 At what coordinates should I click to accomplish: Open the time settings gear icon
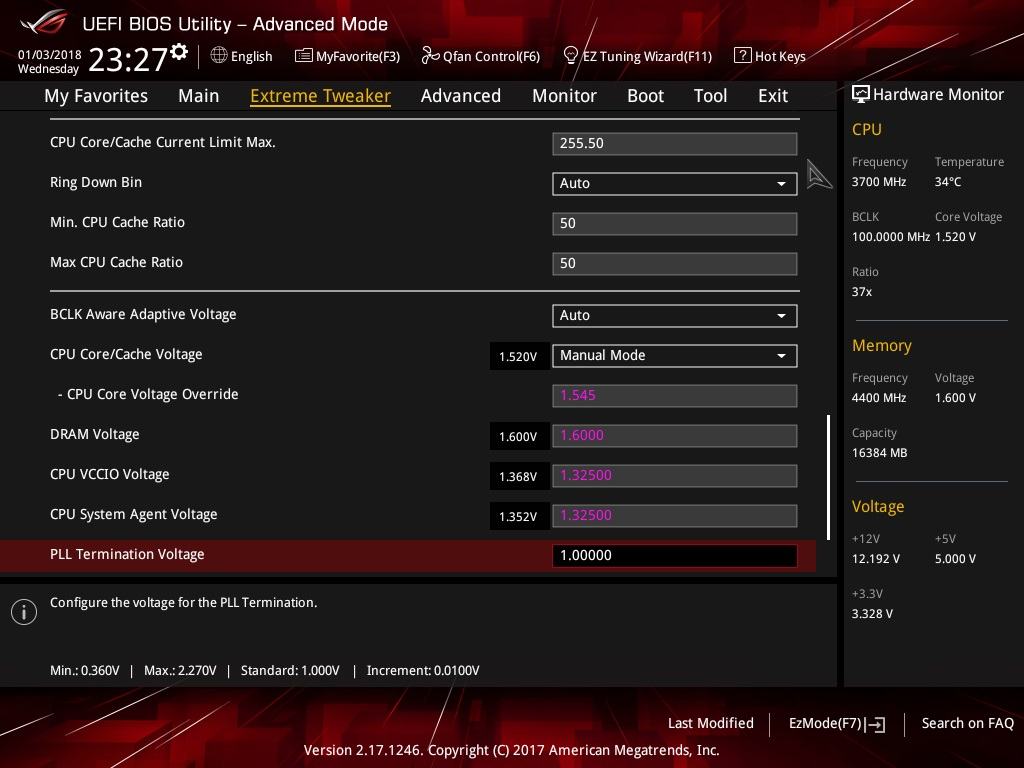tap(179, 52)
